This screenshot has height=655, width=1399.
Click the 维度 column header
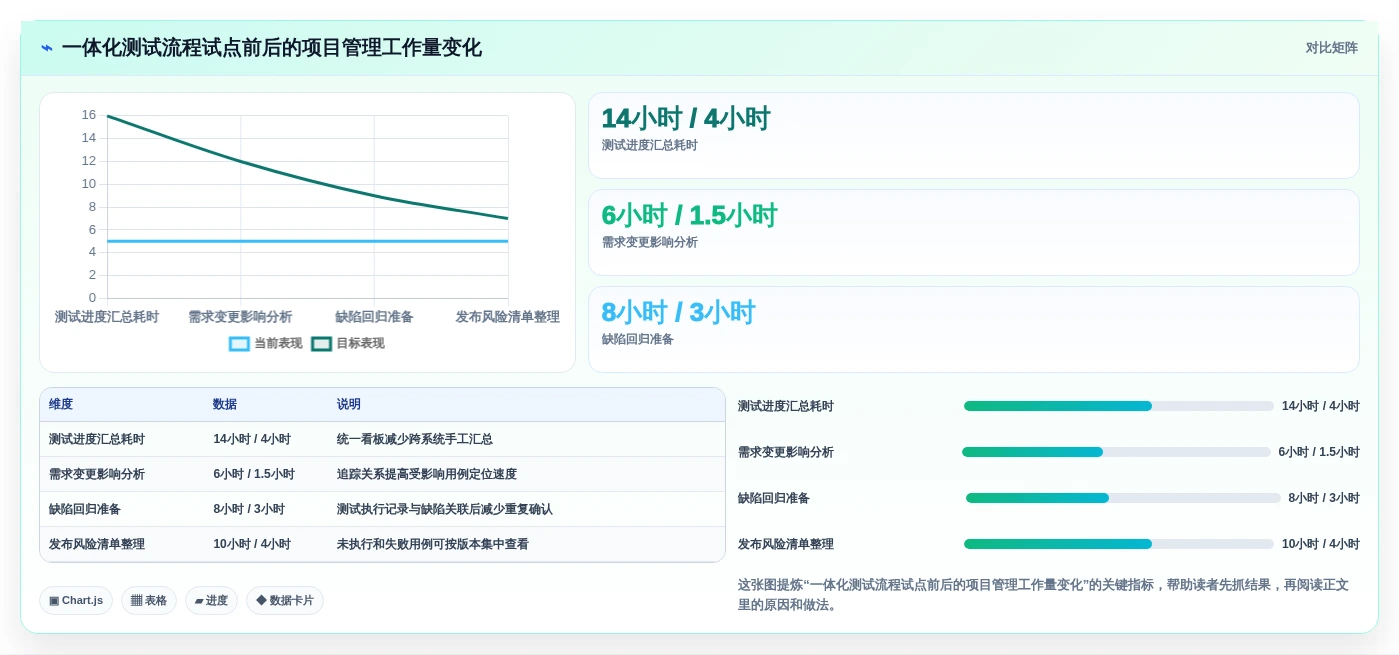pyautogui.click(x=61, y=405)
